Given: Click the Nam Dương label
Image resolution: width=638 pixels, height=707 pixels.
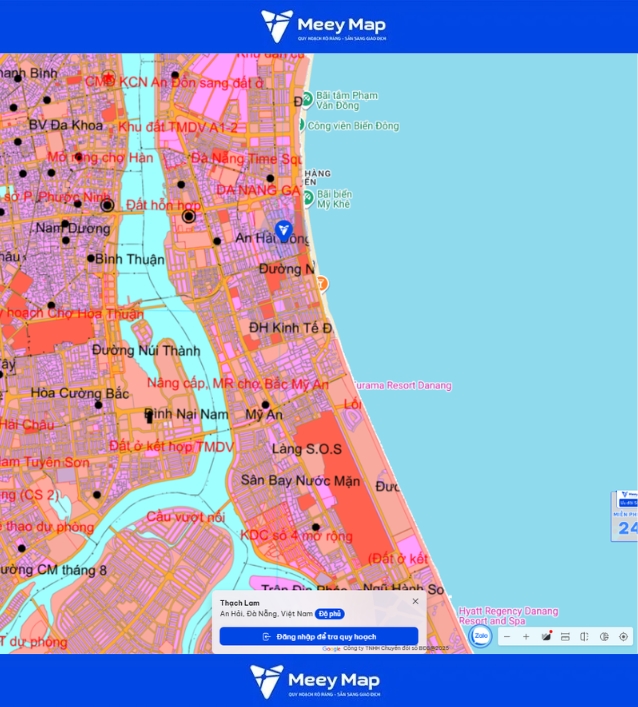Looking at the screenshot, I should point(73,228).
